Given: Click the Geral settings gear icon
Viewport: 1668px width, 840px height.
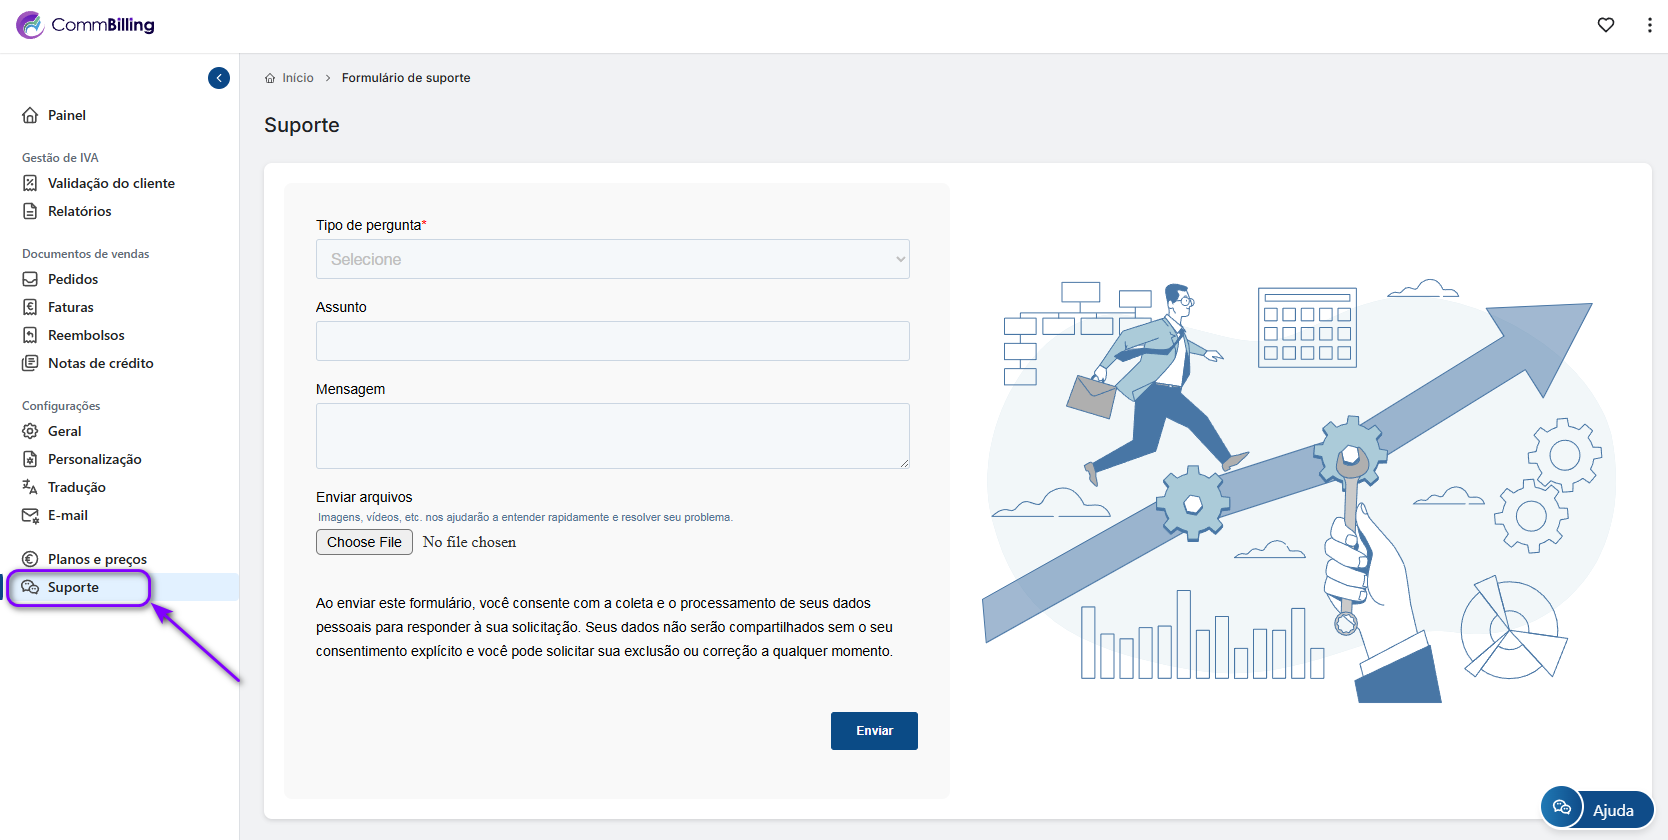Looking at the screenshot, I should click(30, 431).
